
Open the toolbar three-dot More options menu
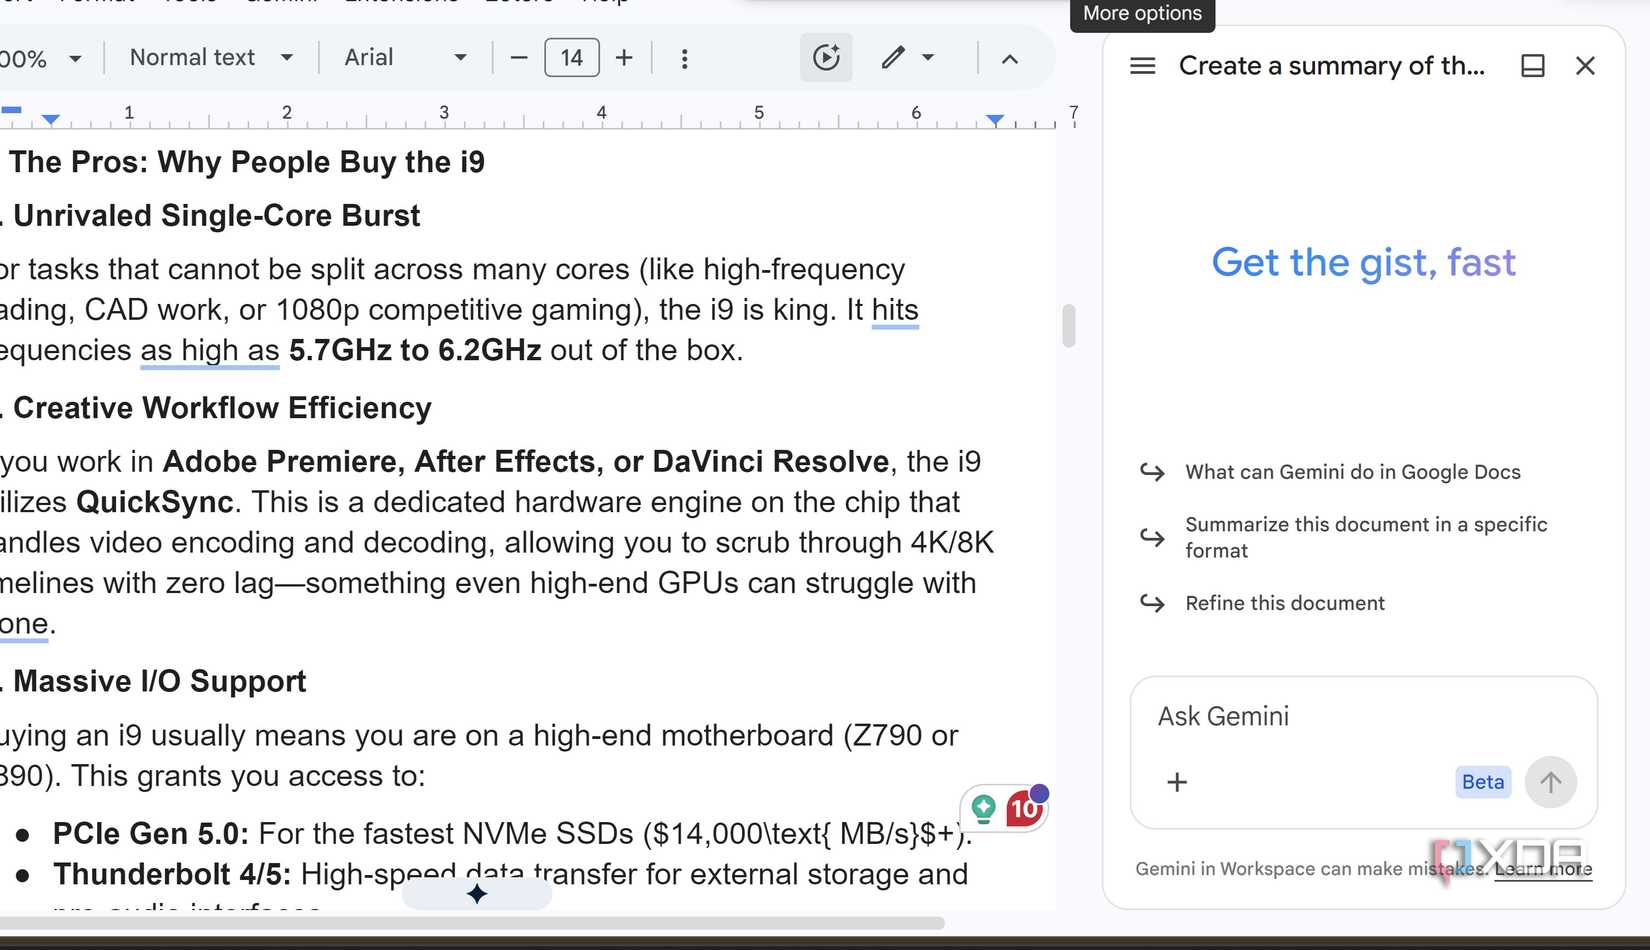click(x=684, y=58)
